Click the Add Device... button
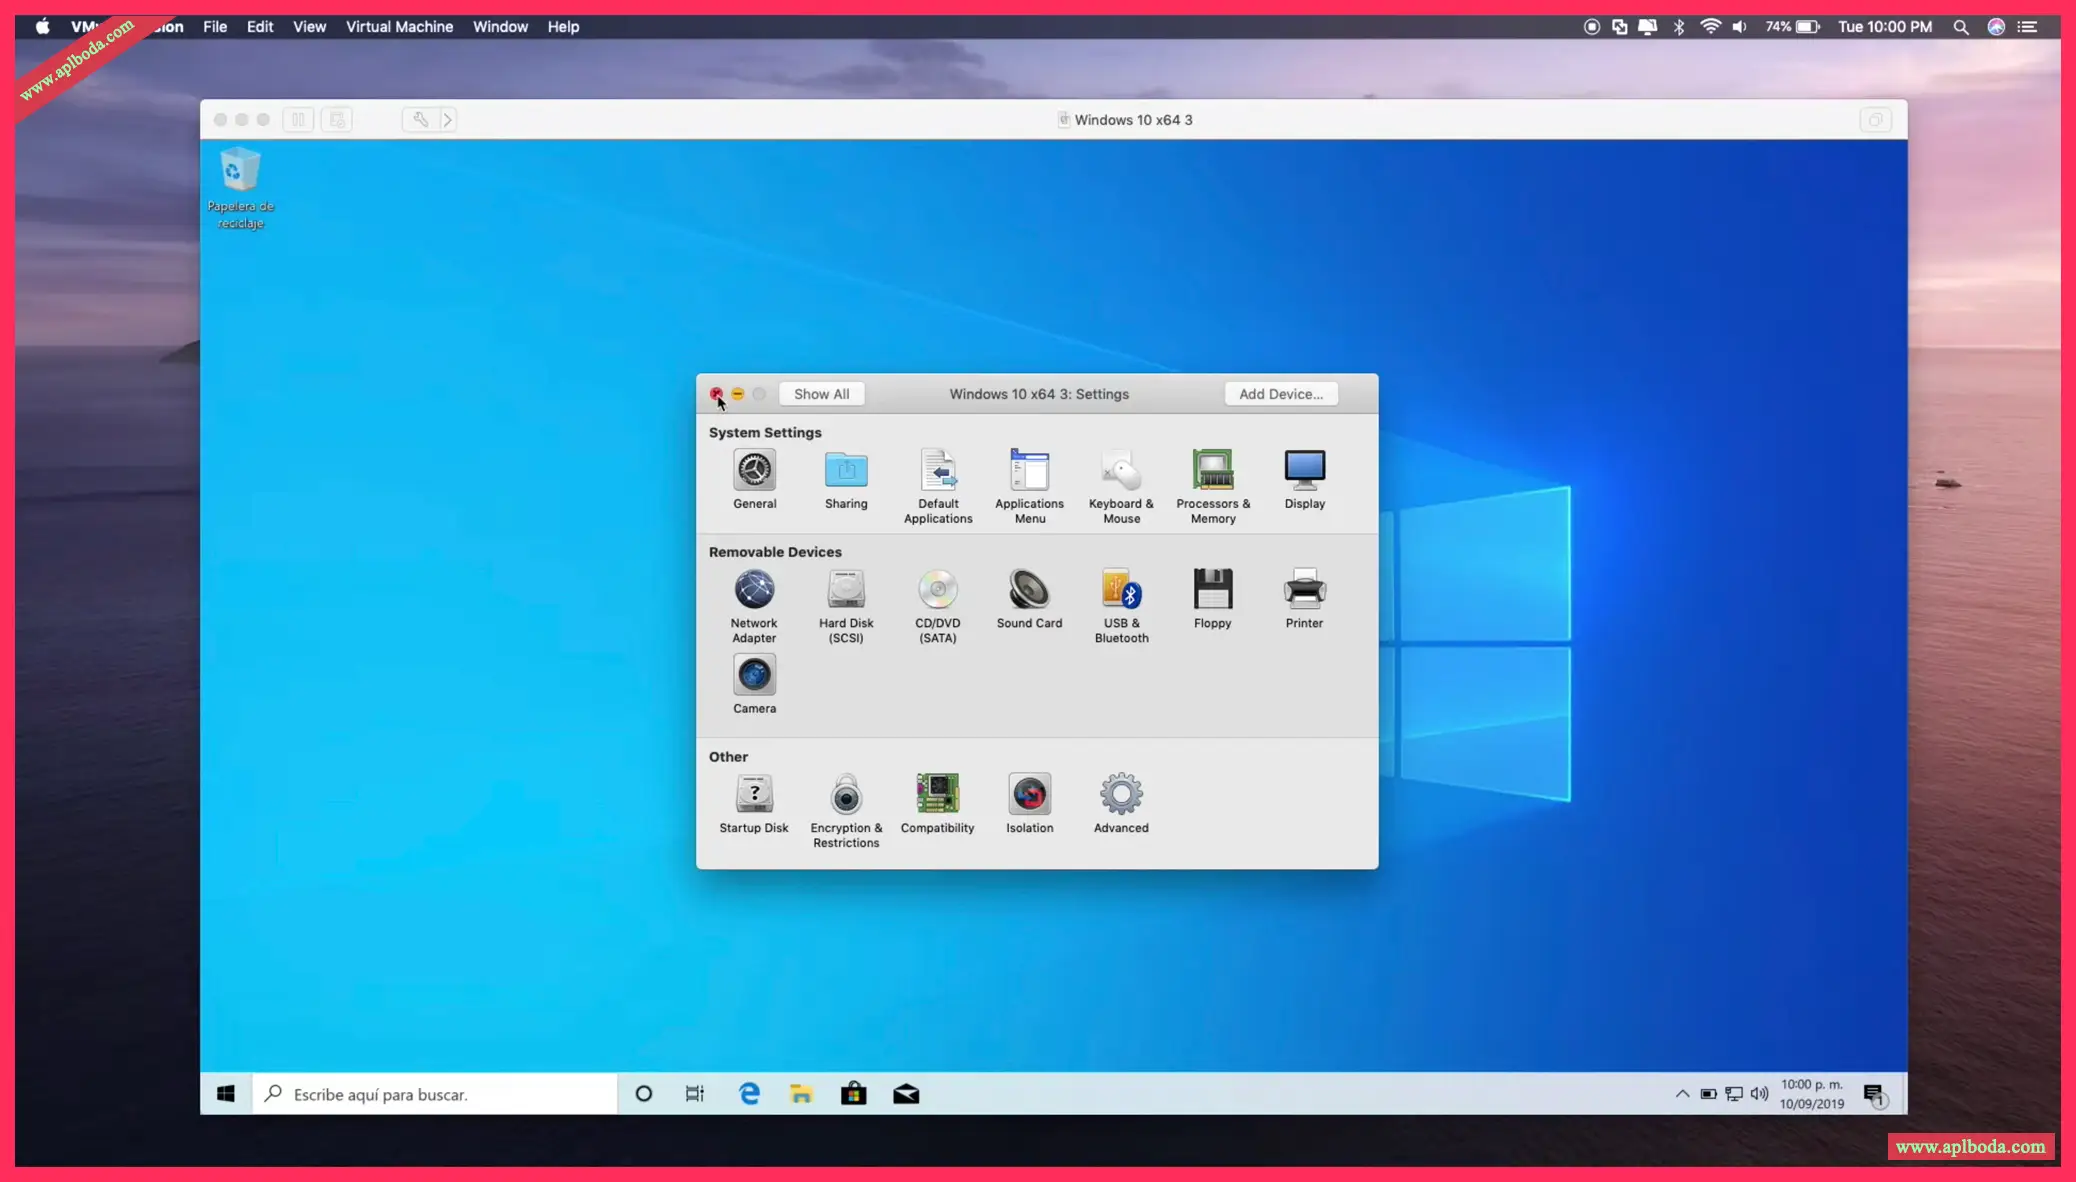The width and height of the screenshot is (2076, 1182). (1281, 394)
